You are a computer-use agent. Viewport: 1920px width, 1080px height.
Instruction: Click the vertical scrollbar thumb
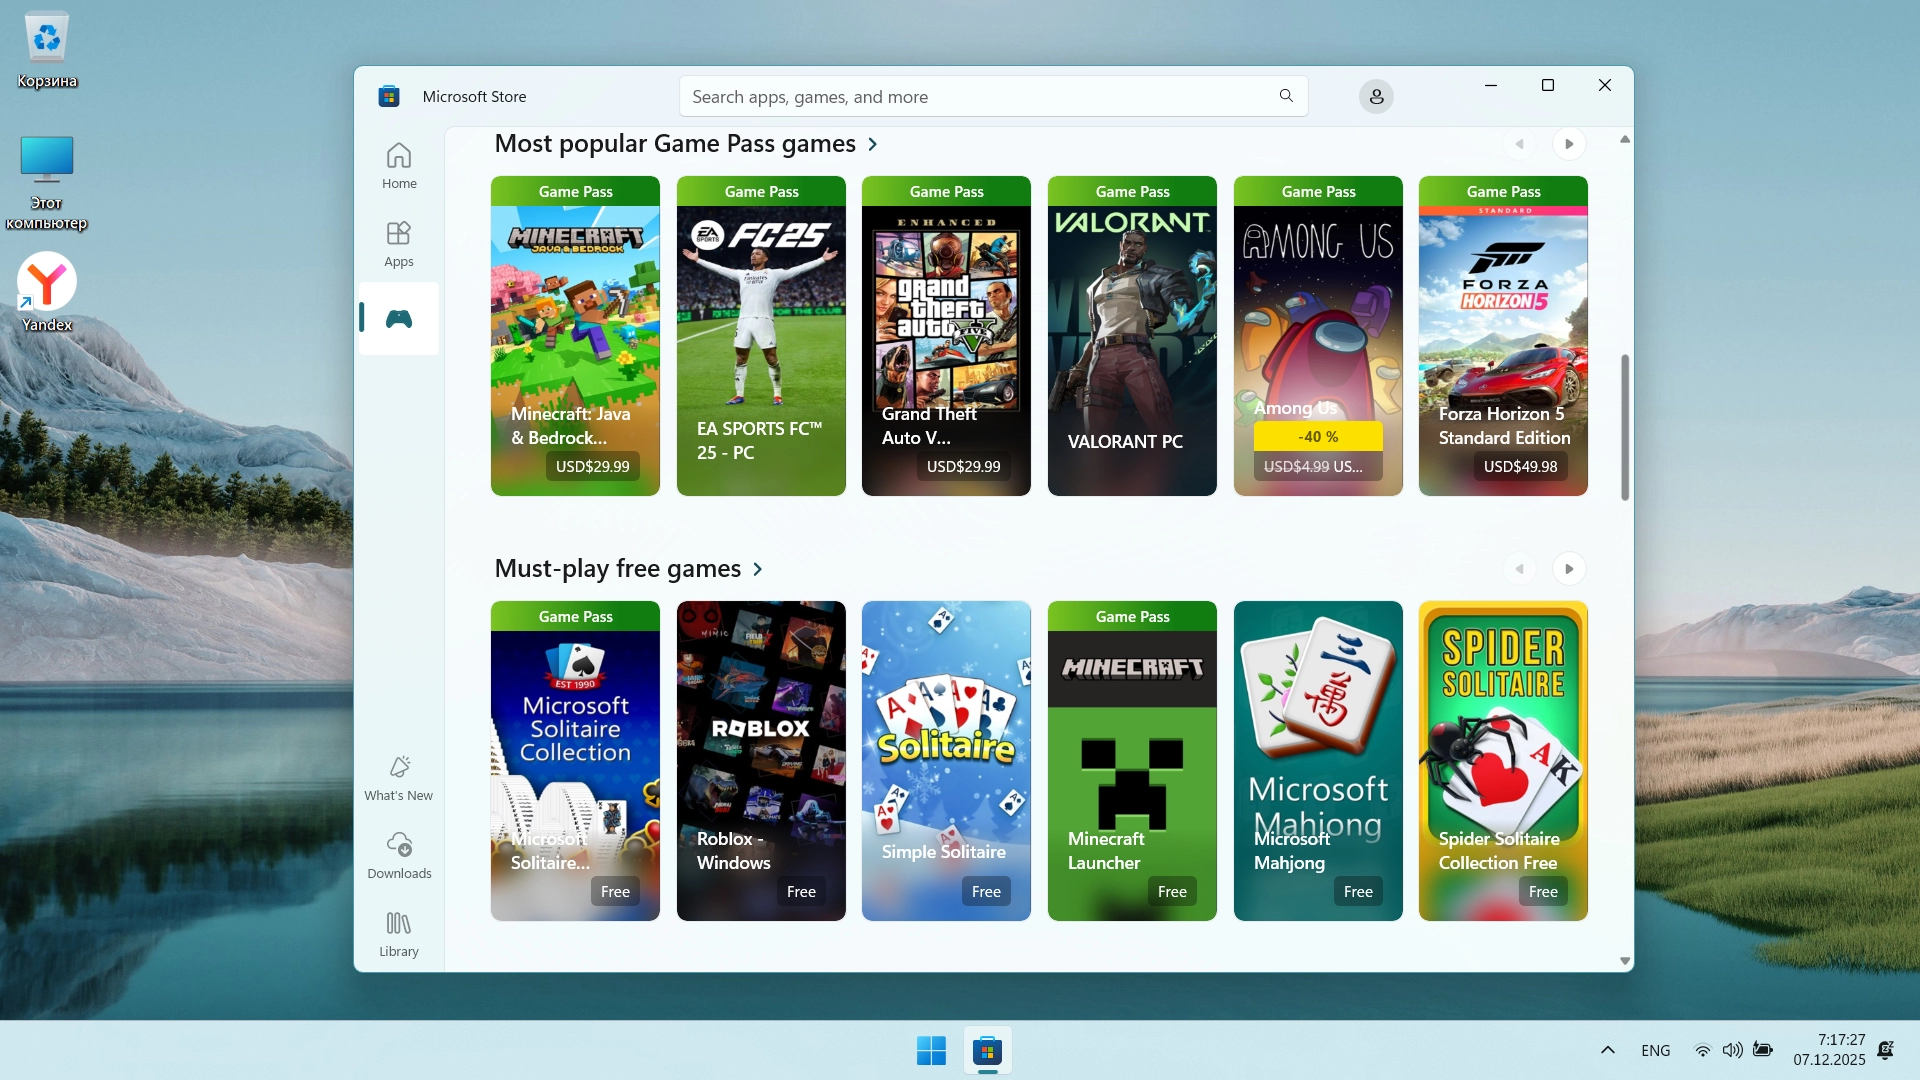[x=1625, y=427]
